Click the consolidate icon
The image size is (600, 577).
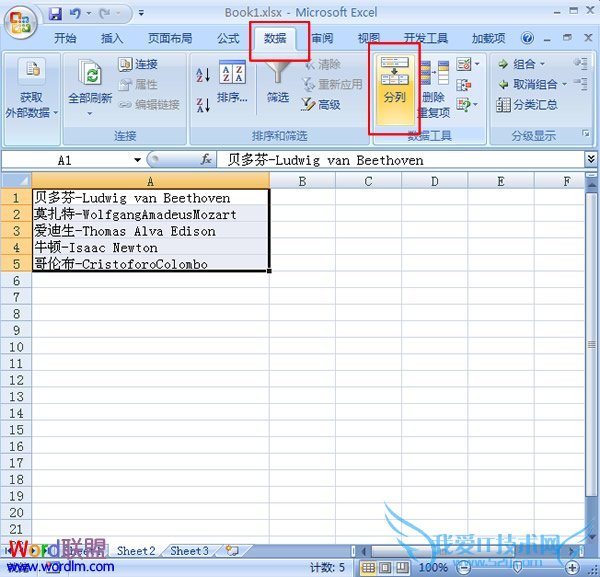[464, 85]
